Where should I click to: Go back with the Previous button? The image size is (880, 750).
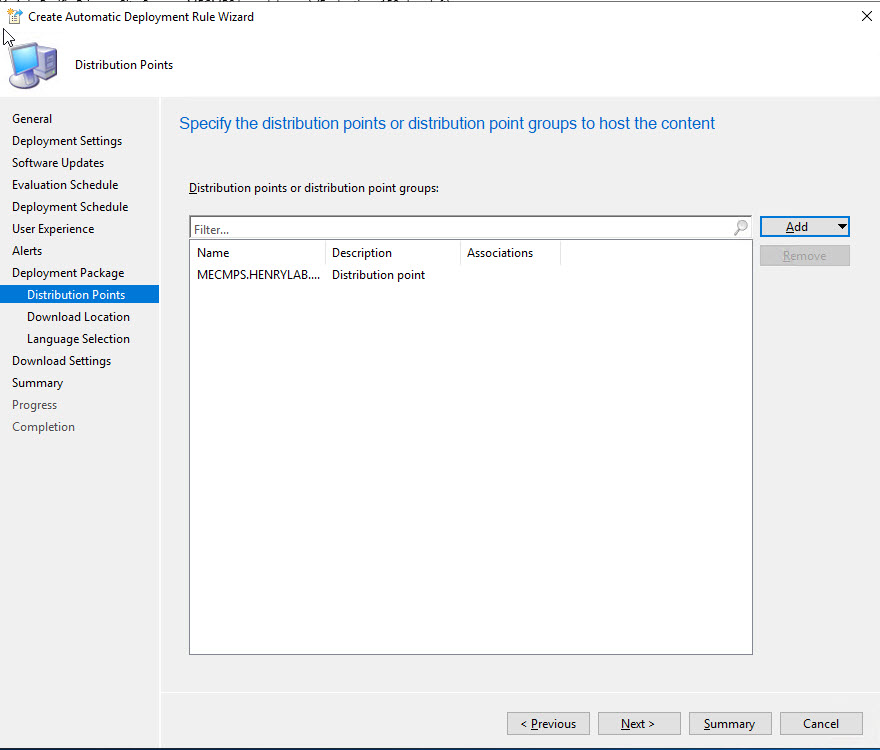click(548, 724)
